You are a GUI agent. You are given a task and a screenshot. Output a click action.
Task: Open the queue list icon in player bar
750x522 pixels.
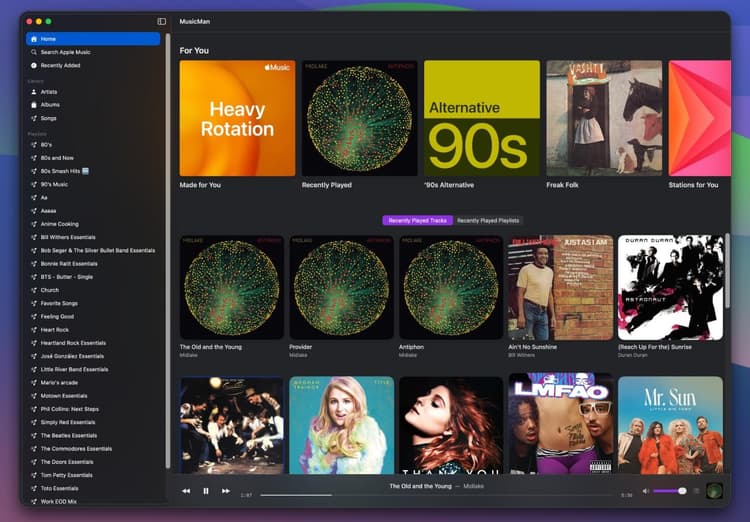(696, 491)
